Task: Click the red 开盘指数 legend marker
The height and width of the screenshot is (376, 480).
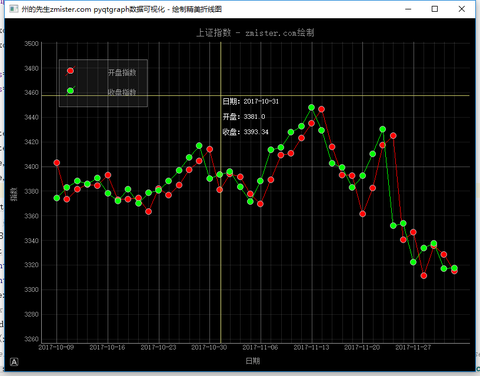Action: (70, 71)
